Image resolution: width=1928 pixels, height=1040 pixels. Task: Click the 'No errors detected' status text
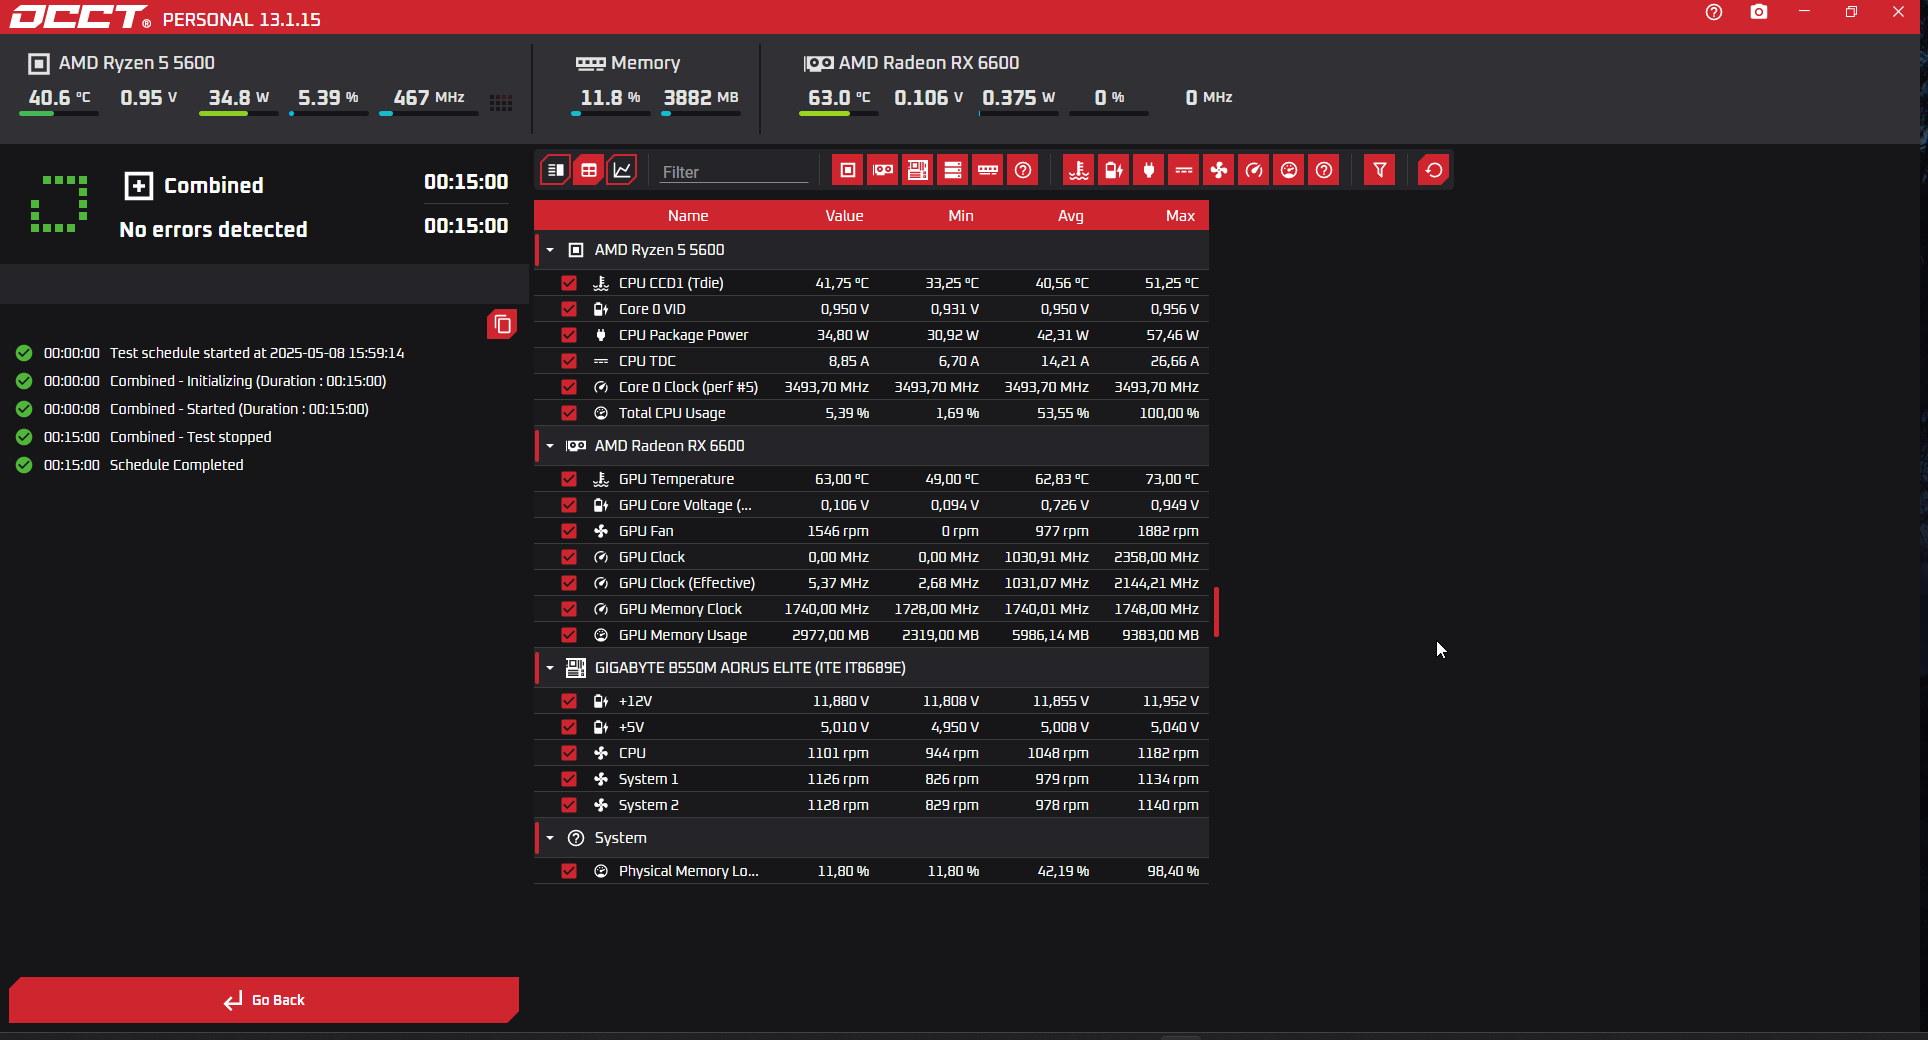213,229
